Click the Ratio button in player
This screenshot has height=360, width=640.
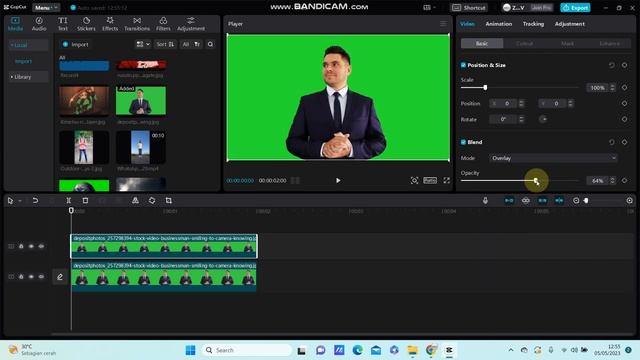pyautogui.click(x=430, y=180)
